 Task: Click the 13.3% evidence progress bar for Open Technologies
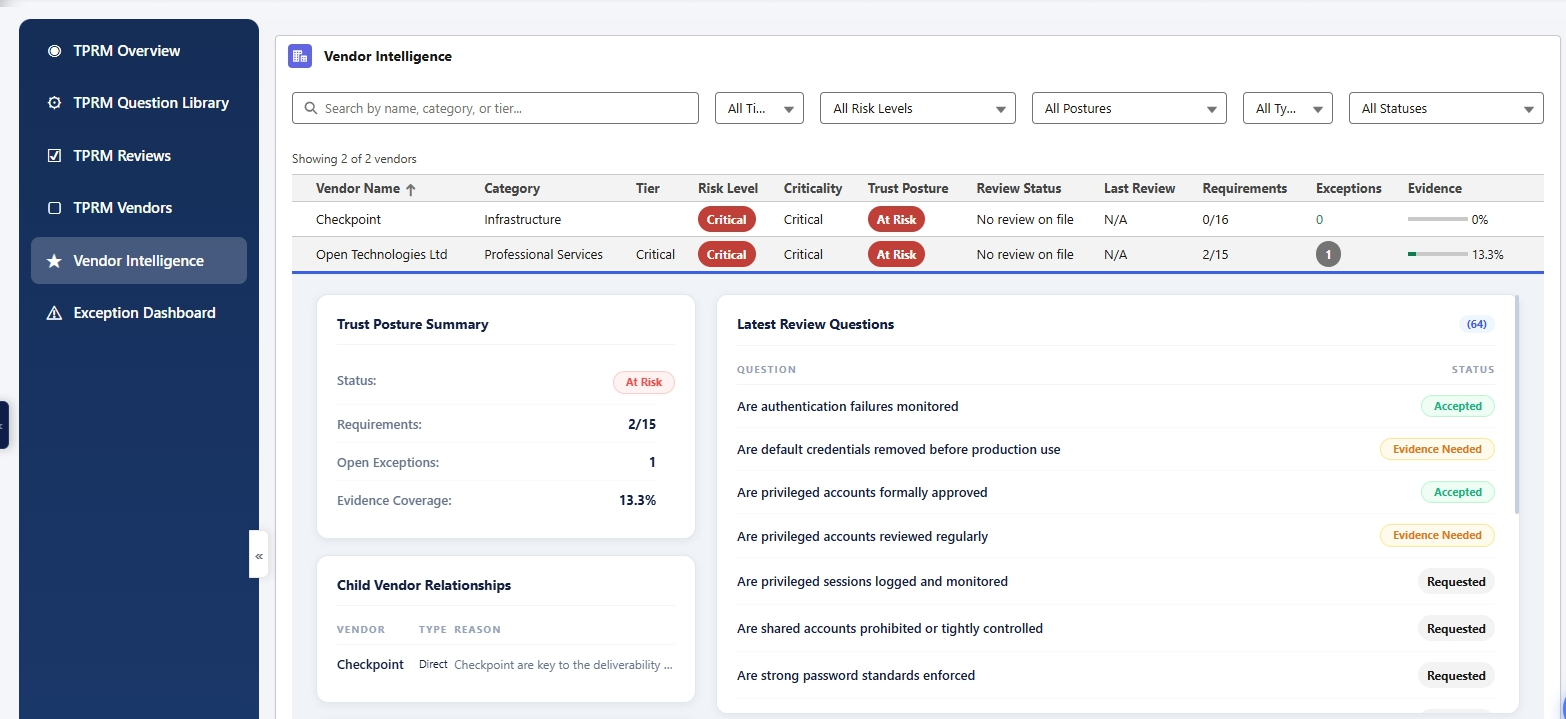coord(1438,254)
